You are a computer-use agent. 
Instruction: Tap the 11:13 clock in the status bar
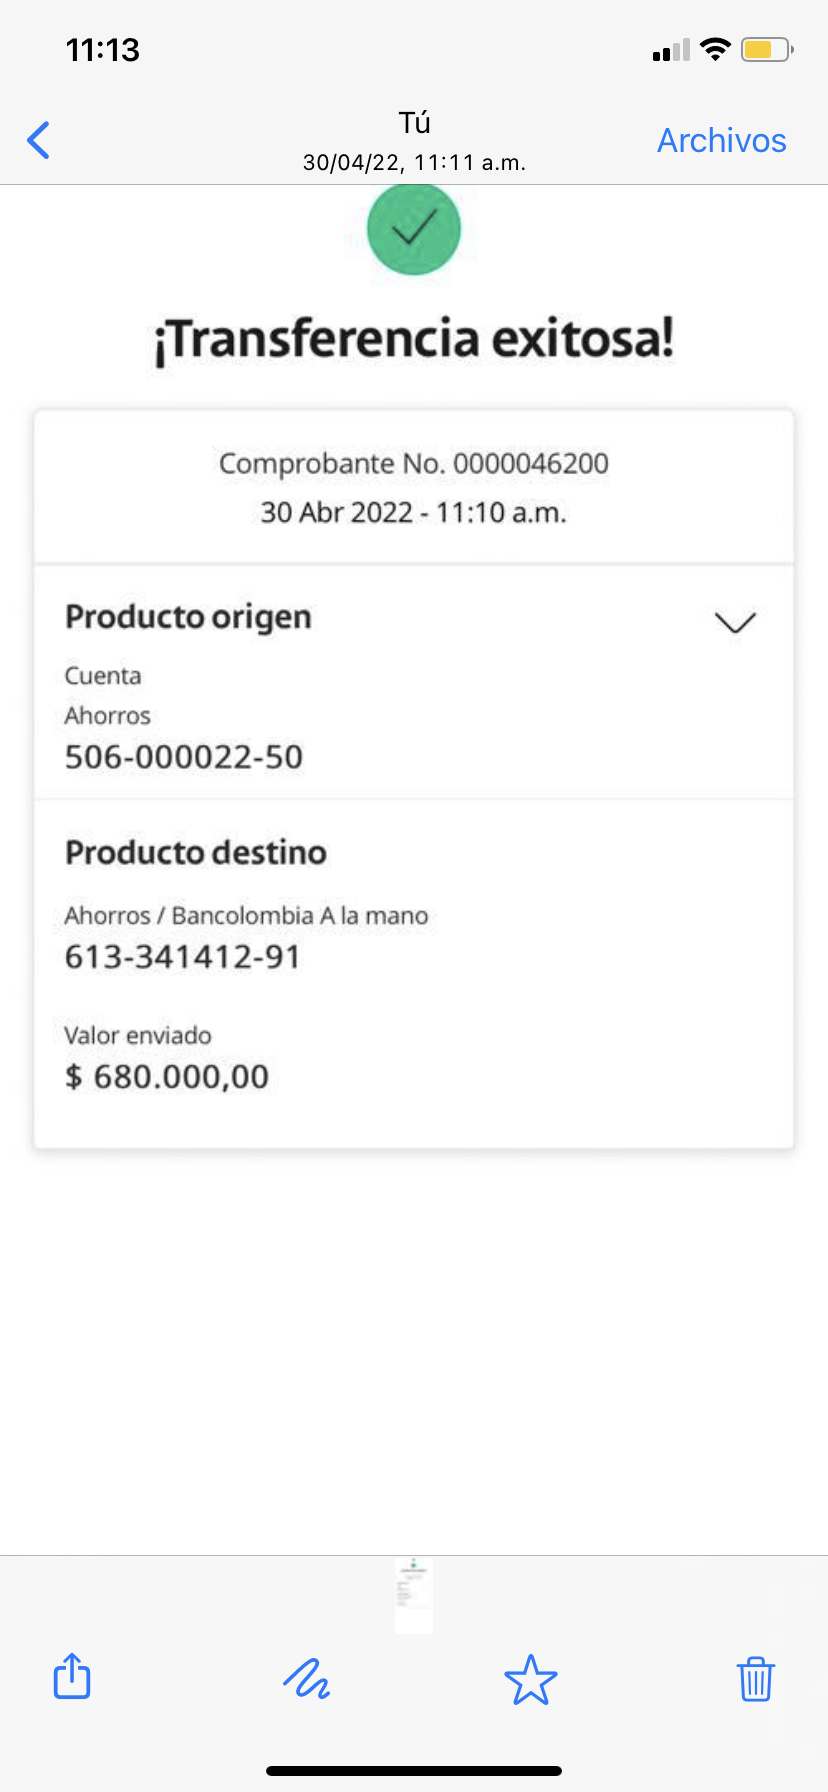(103, 50)
